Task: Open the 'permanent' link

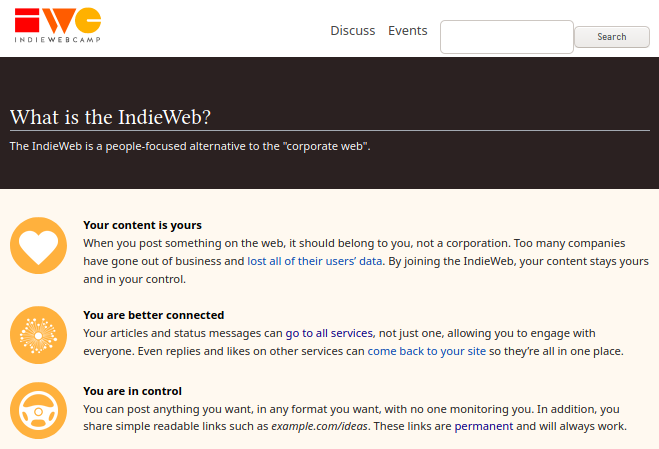Action: click(484, 426)
